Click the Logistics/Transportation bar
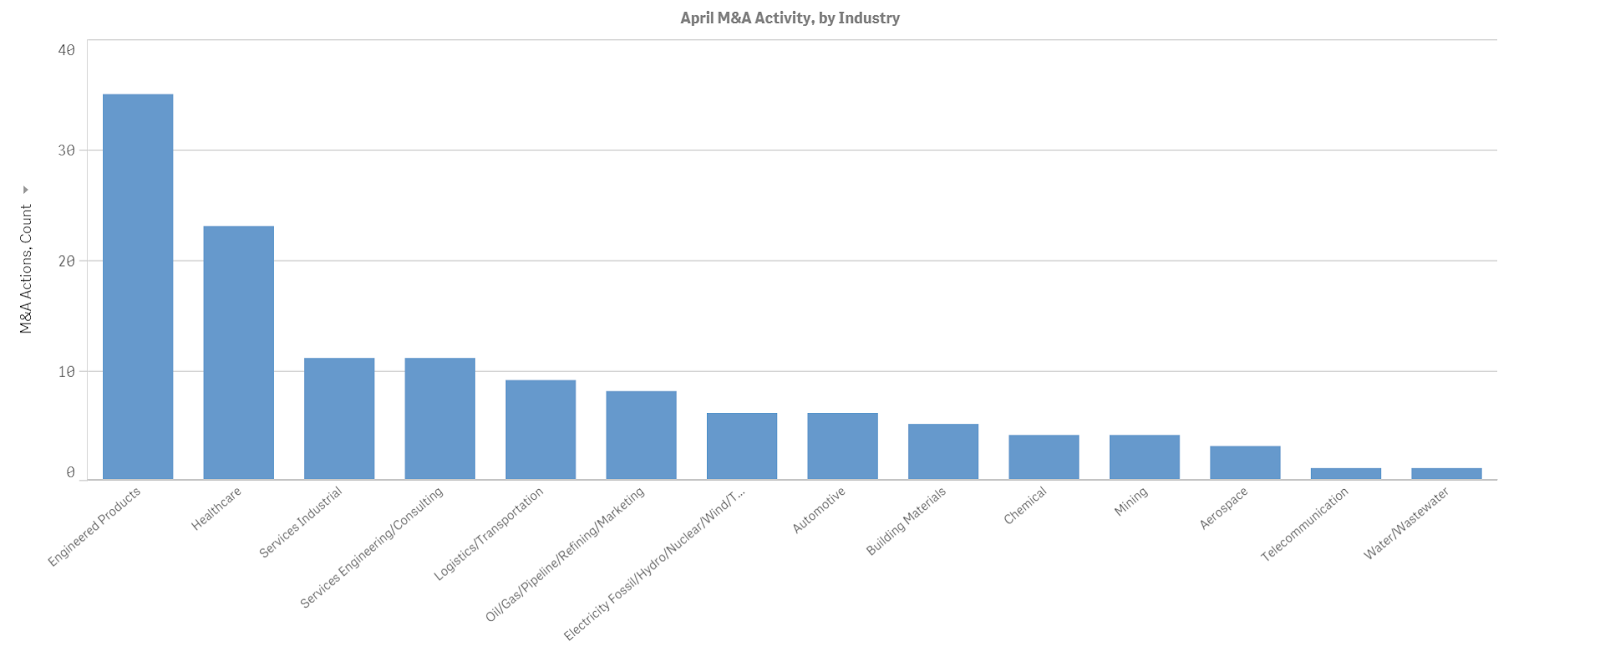The image size is (1600, 647). 541,430
